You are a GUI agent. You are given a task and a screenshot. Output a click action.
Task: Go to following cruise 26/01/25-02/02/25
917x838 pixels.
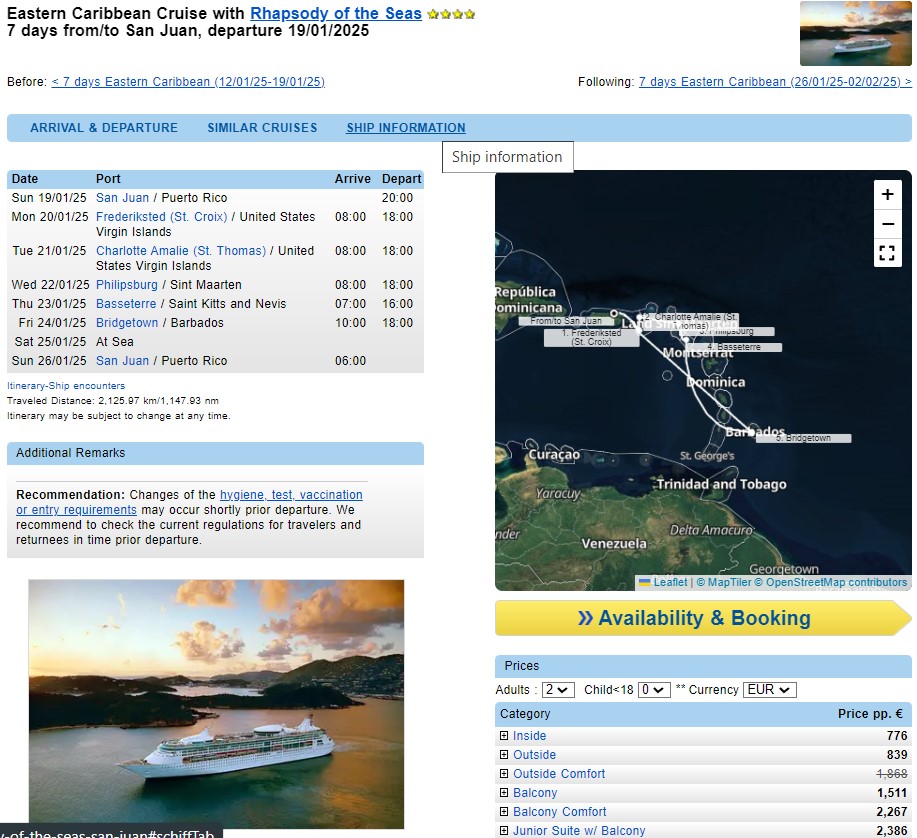(775, 82)
